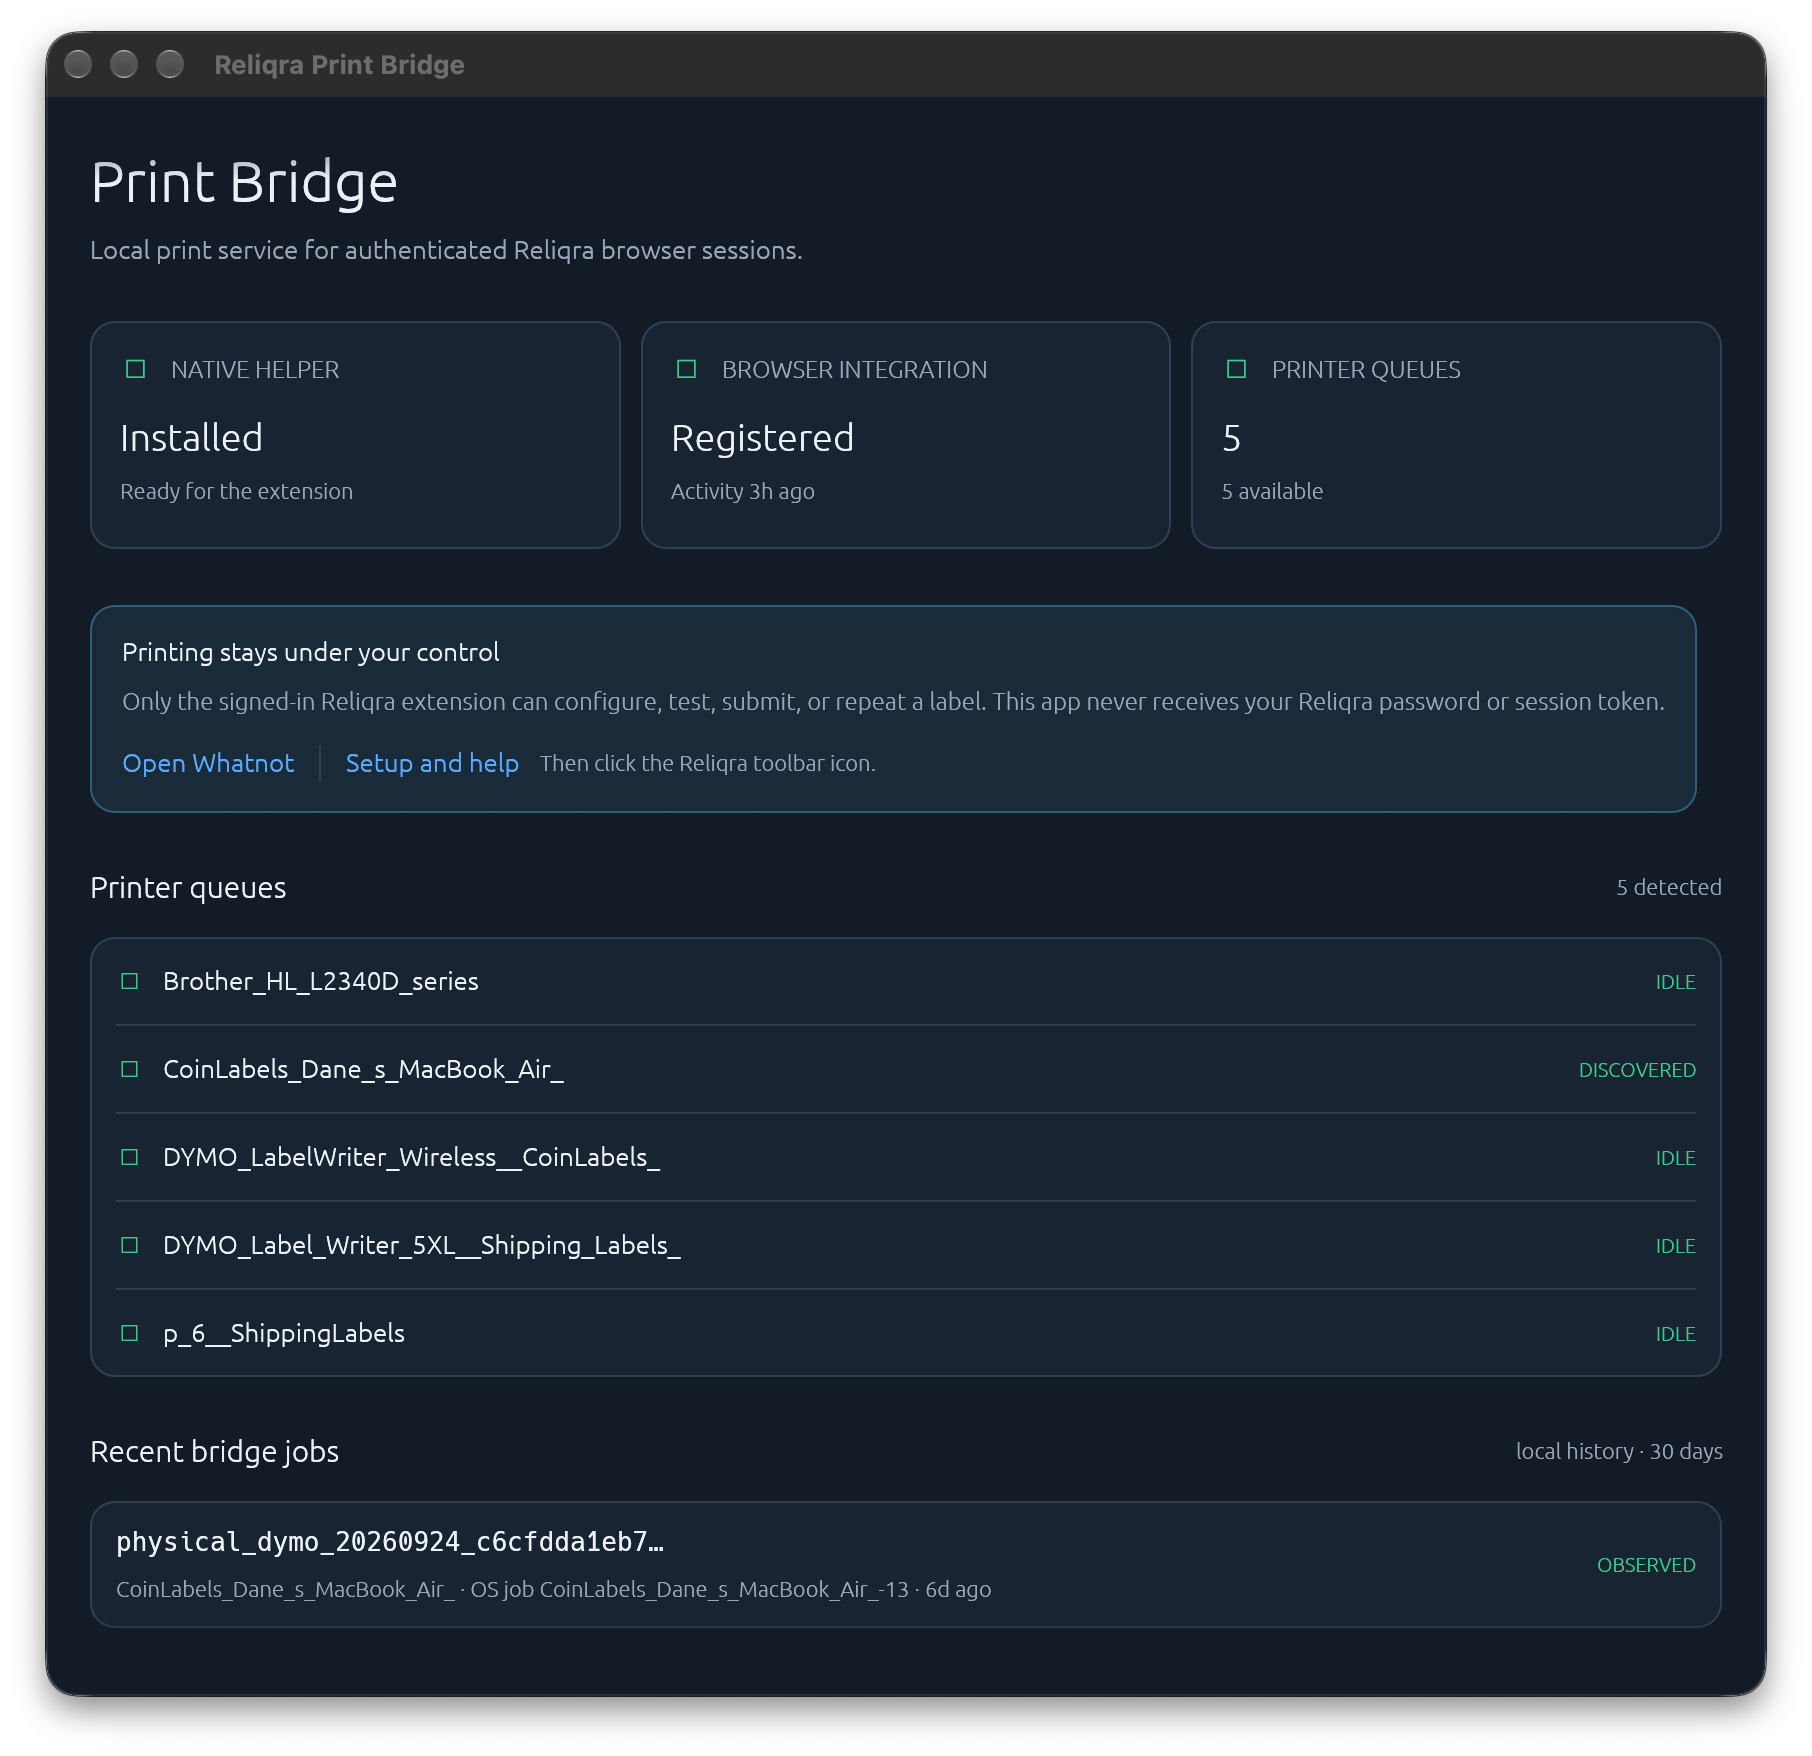Select the CoinLabels_Dane_s_MacBook_Air_ queue name
The image size is (1812, 1756).
pos(363,1069)
